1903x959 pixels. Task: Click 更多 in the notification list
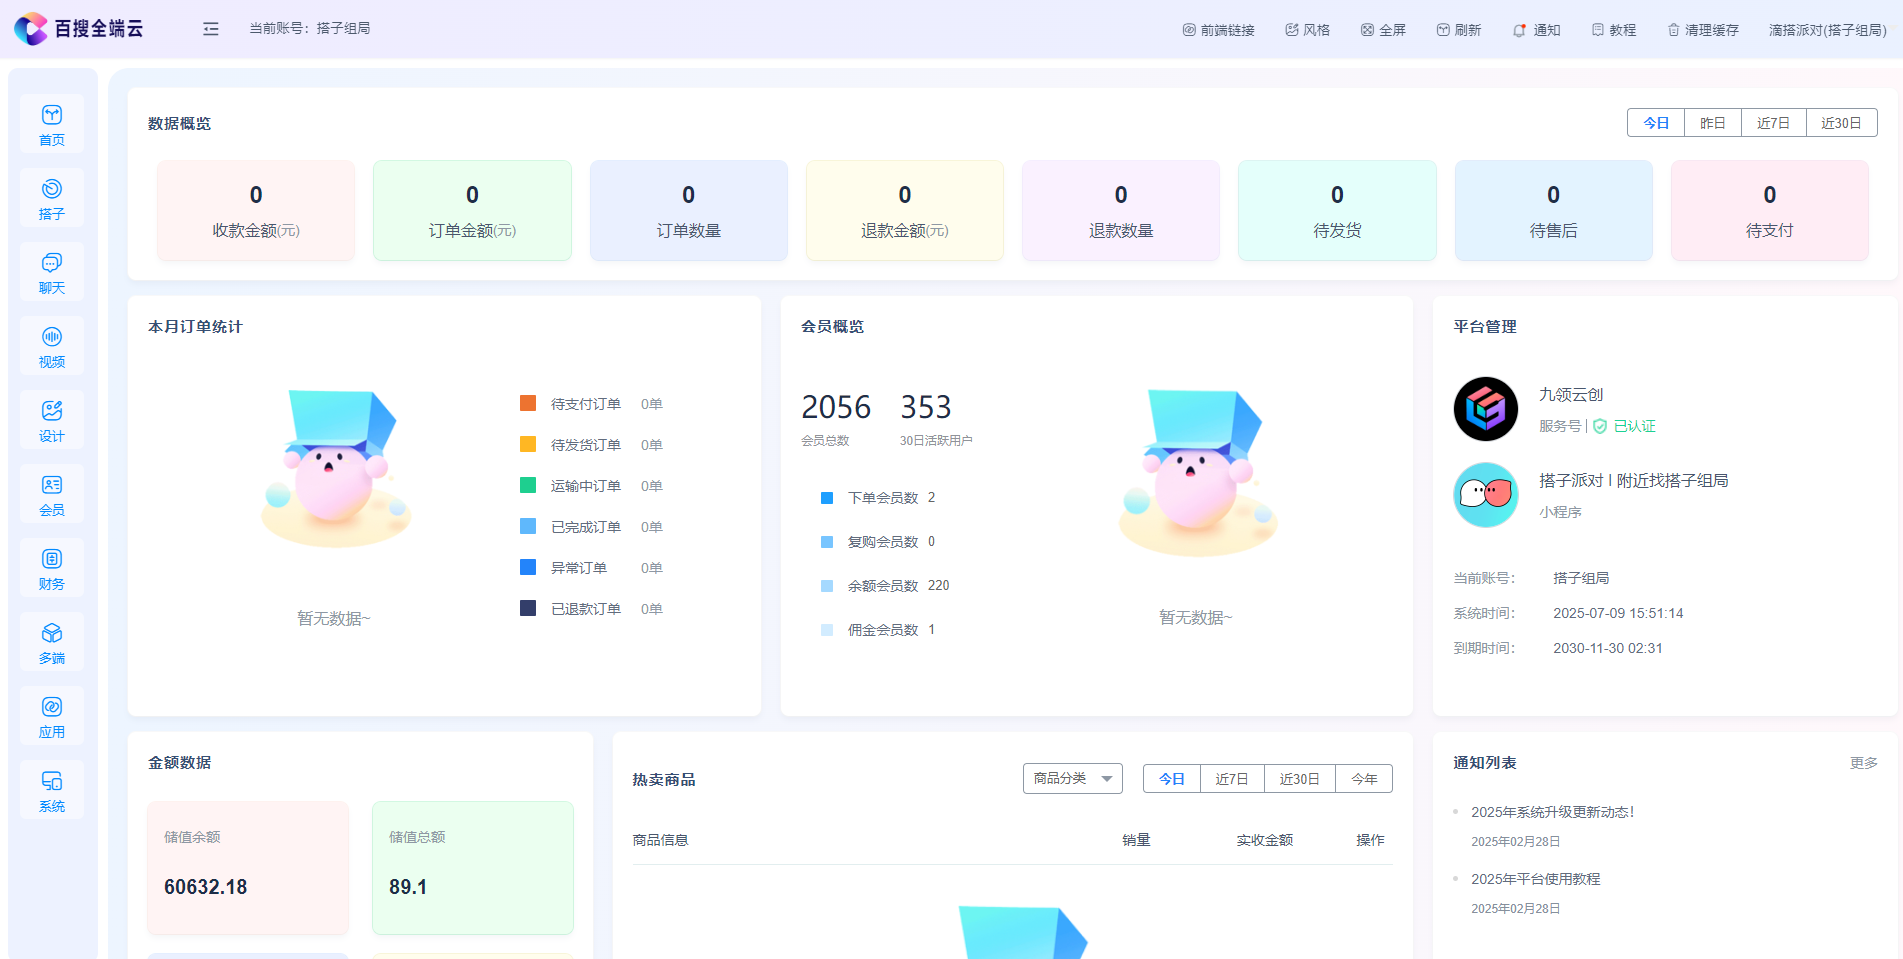coord(1863,763)
